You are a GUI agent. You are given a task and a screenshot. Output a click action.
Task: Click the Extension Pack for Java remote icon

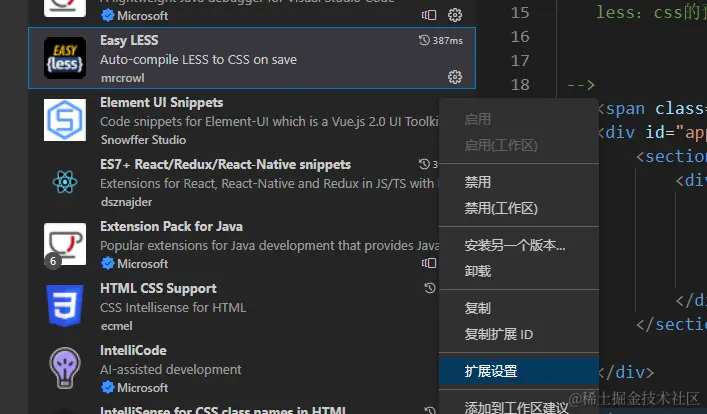pyautogui.click(x=429, y=263)
